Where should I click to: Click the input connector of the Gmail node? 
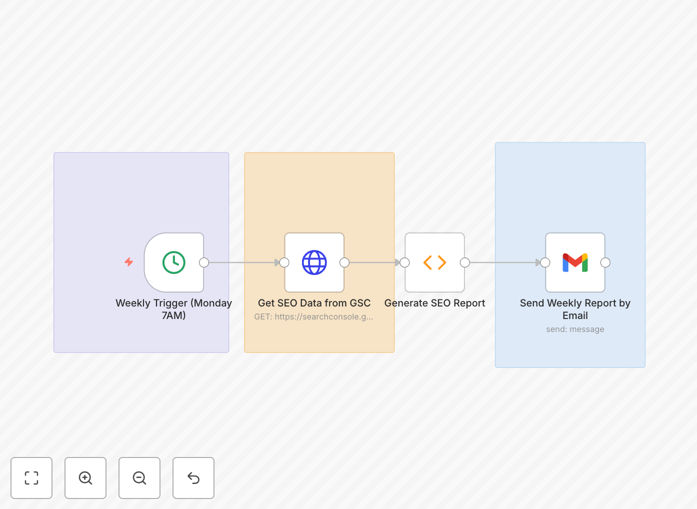(545, 262)
